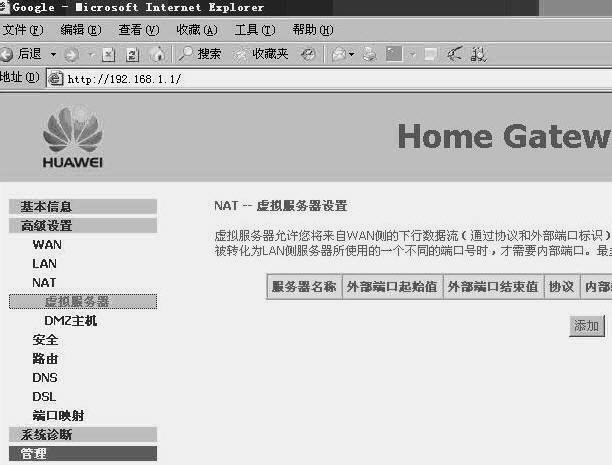Go to the Home page icon
This screenshot has width=612, height=465.
point(158,54)
